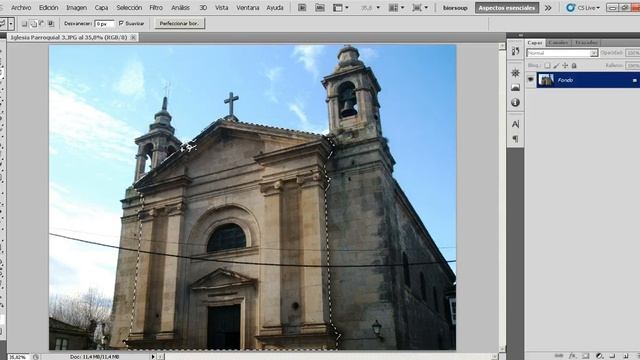This screenshot has height=360, width=640.
Task: Choose New Selection mode icon
Action: click(24, 24)
